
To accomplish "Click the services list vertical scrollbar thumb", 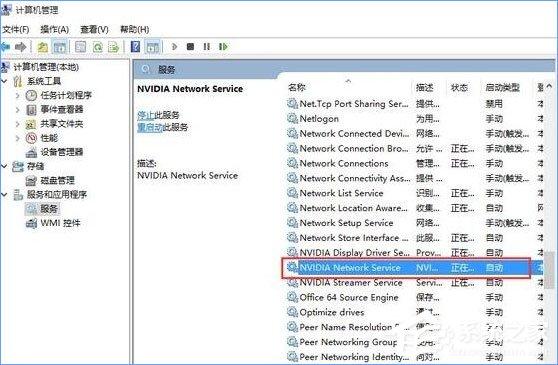I will click(x=549, y=269).
